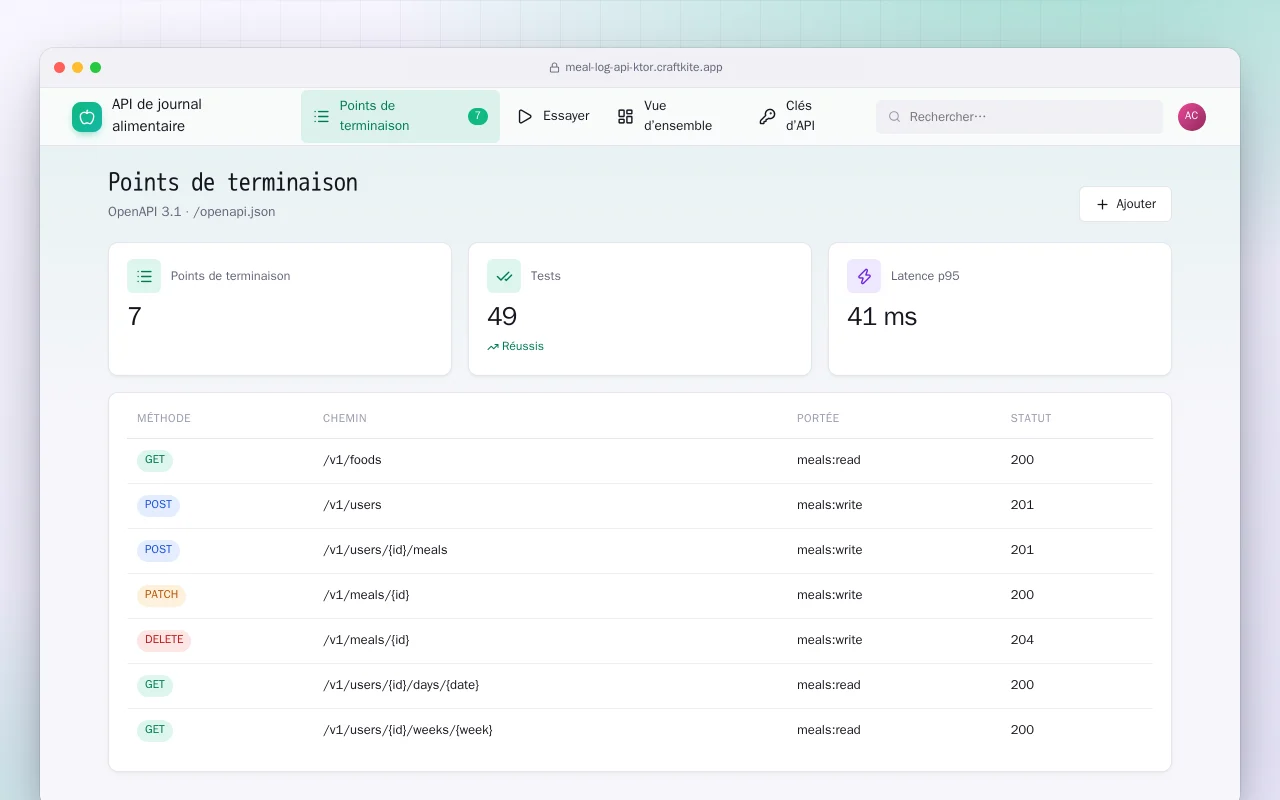Click the double-check icon on the Tests card
Screen dimensions: 1280x800
tap(504, 276)
